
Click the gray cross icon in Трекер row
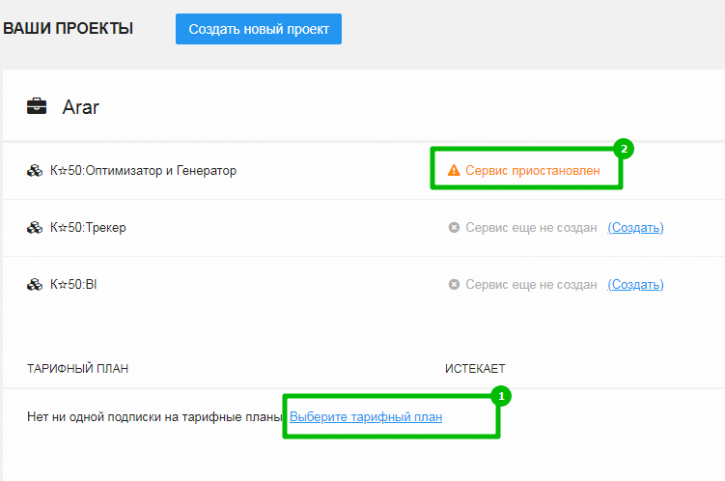coord(454,228)
